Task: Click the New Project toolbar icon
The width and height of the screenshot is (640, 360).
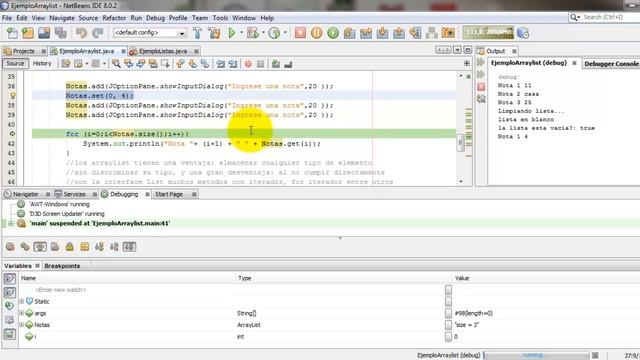Action: [x=28, y=33]
